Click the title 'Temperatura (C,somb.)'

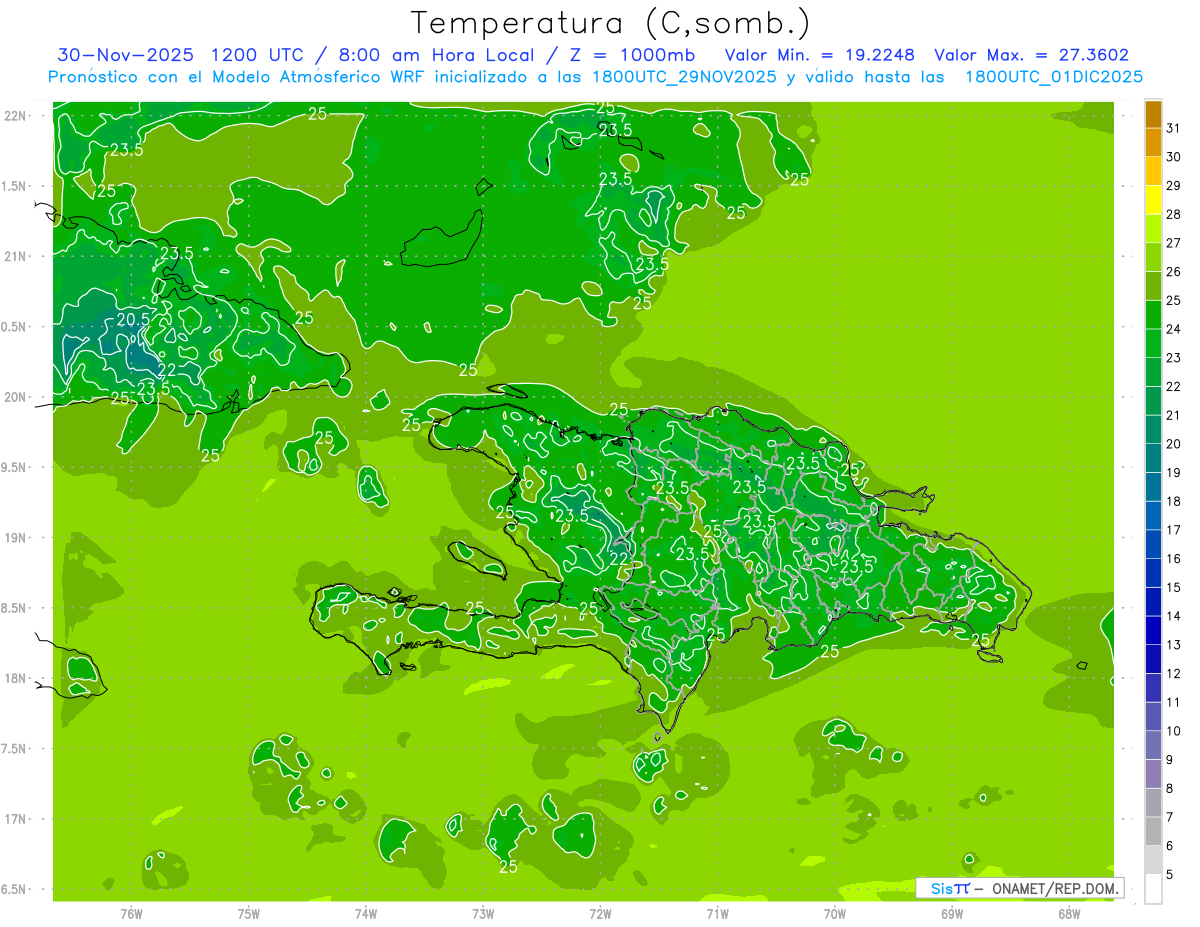(610, 23)
